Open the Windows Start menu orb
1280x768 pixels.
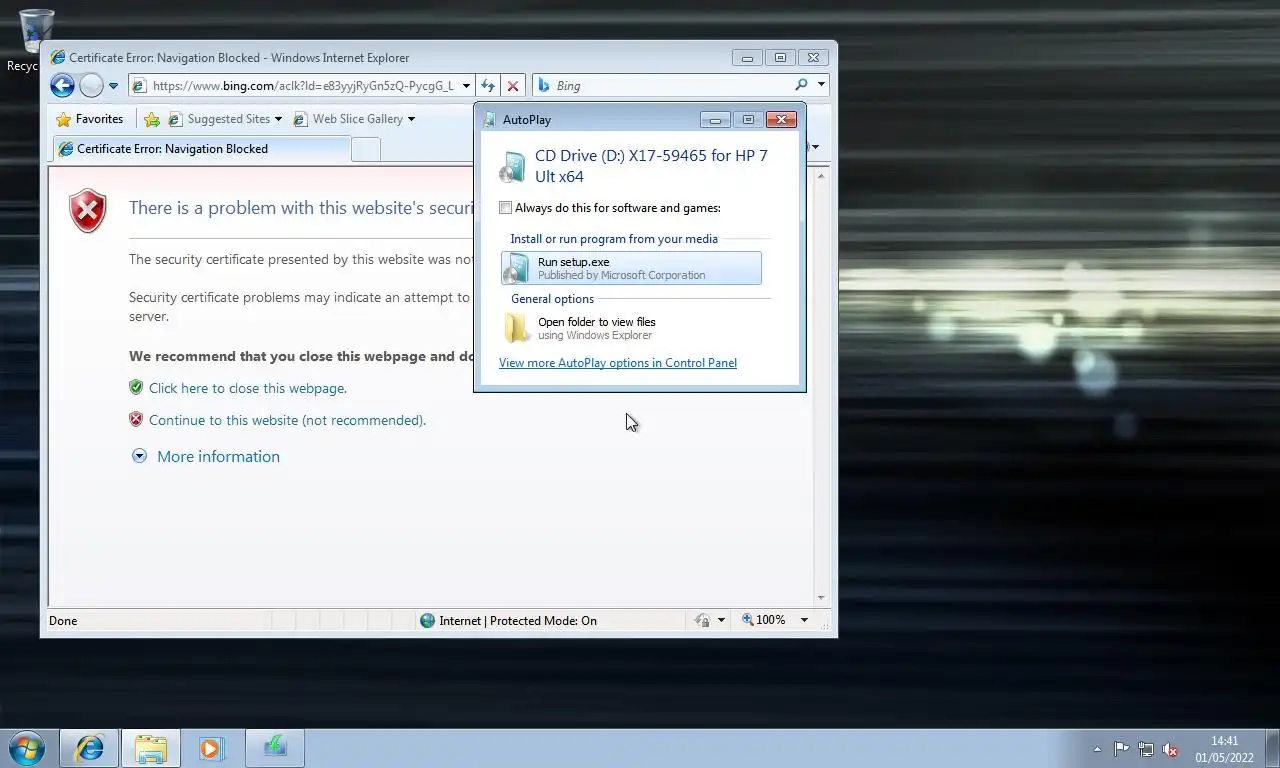27,748
